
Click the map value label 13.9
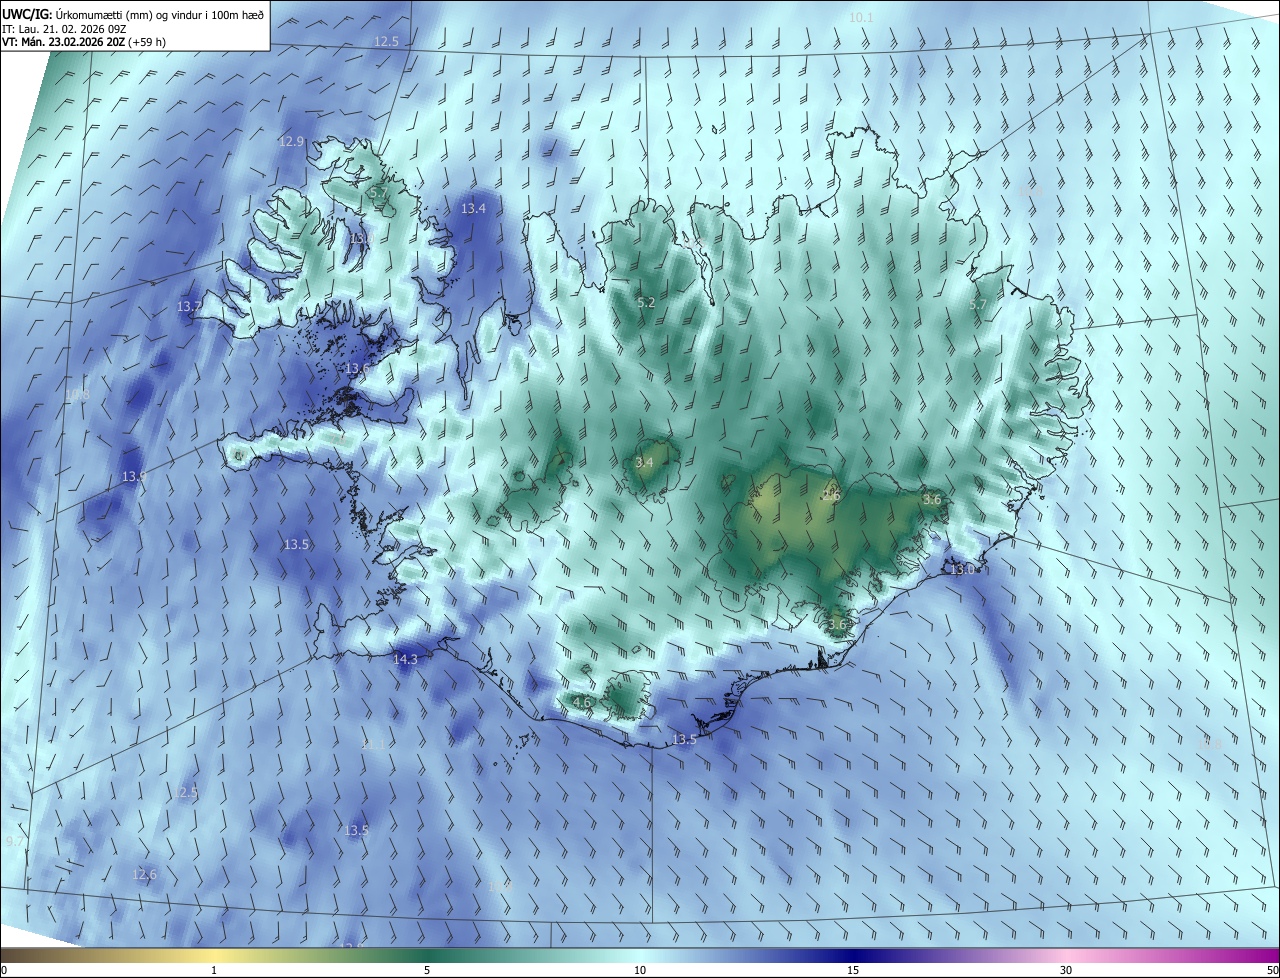pos(134,477)
